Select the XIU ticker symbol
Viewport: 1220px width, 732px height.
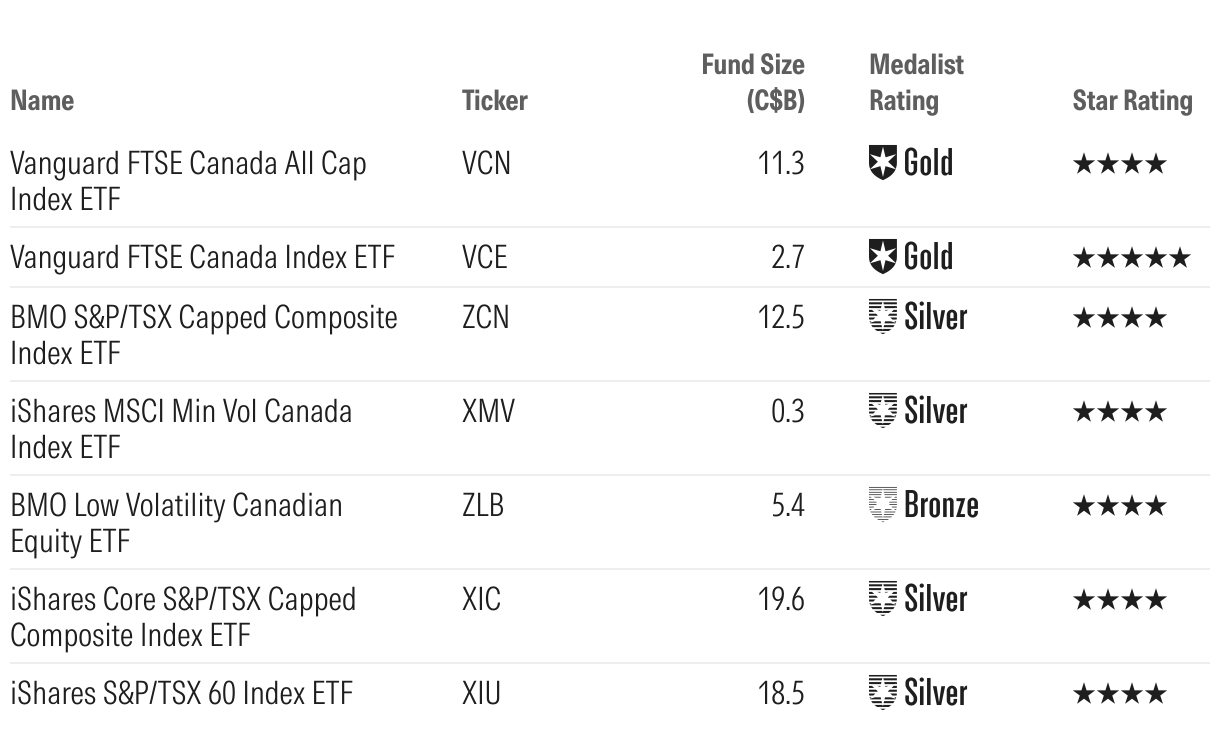click(x=481, y=693)
